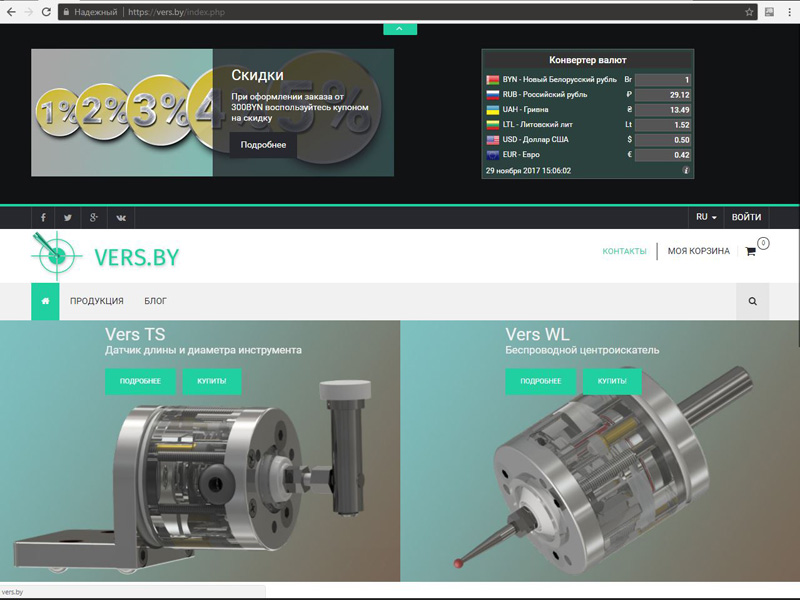Click КУПИТЬ under Vers TS
This screenshot has width=800, height=600.
(212, 381)
